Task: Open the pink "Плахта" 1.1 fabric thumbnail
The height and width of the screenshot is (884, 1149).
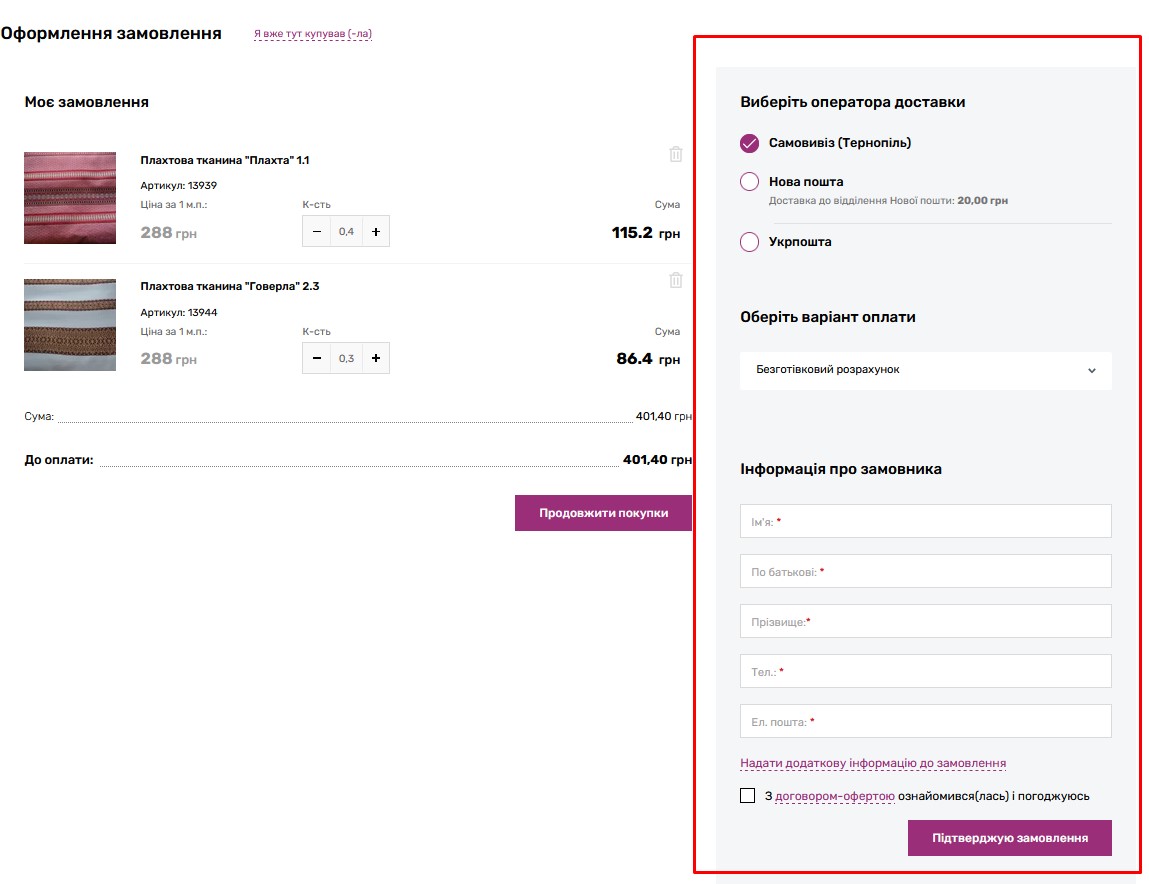Action: (x=70, y=198)
